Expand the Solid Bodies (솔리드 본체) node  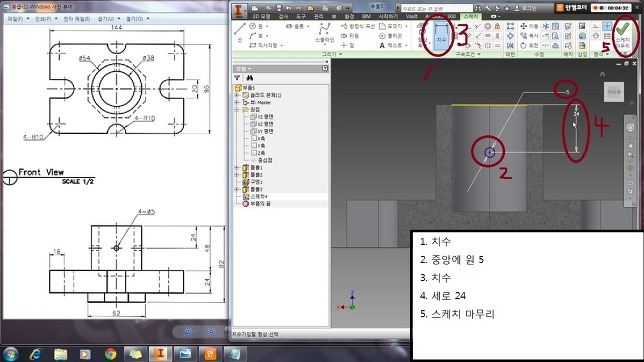point(237,95)
